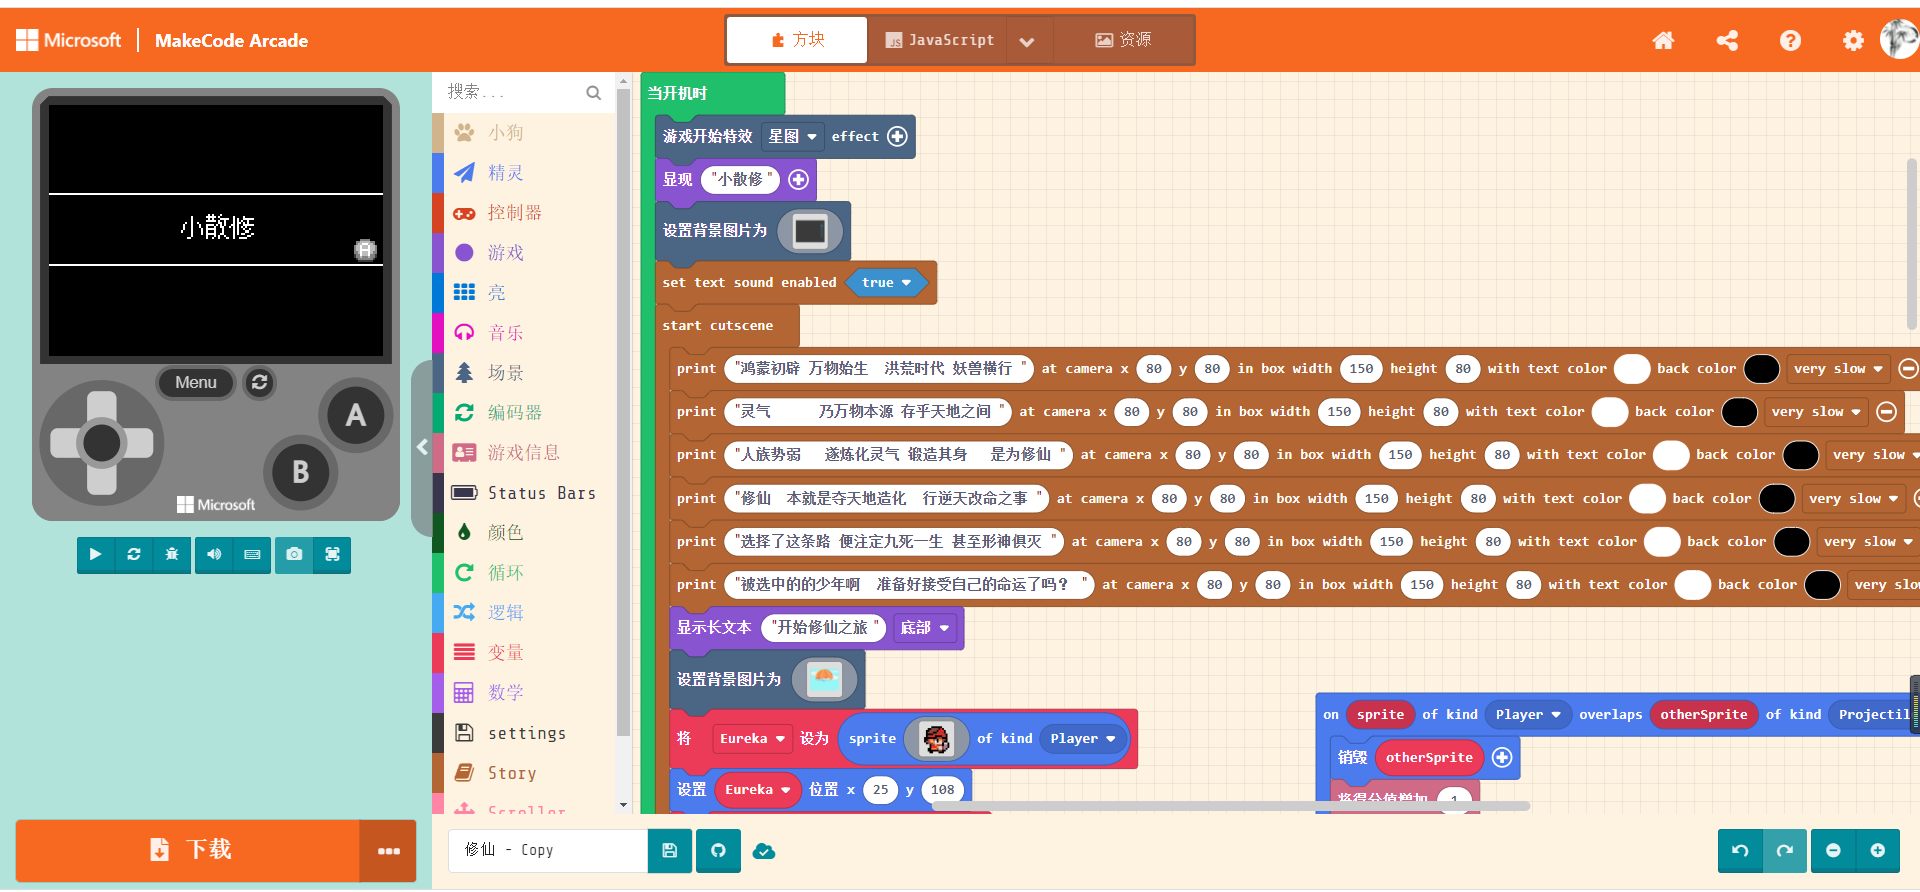The height and width of the screenshot is (892, 1920).
Task: Open the Story toolbox category
Action: click(524, 773)
